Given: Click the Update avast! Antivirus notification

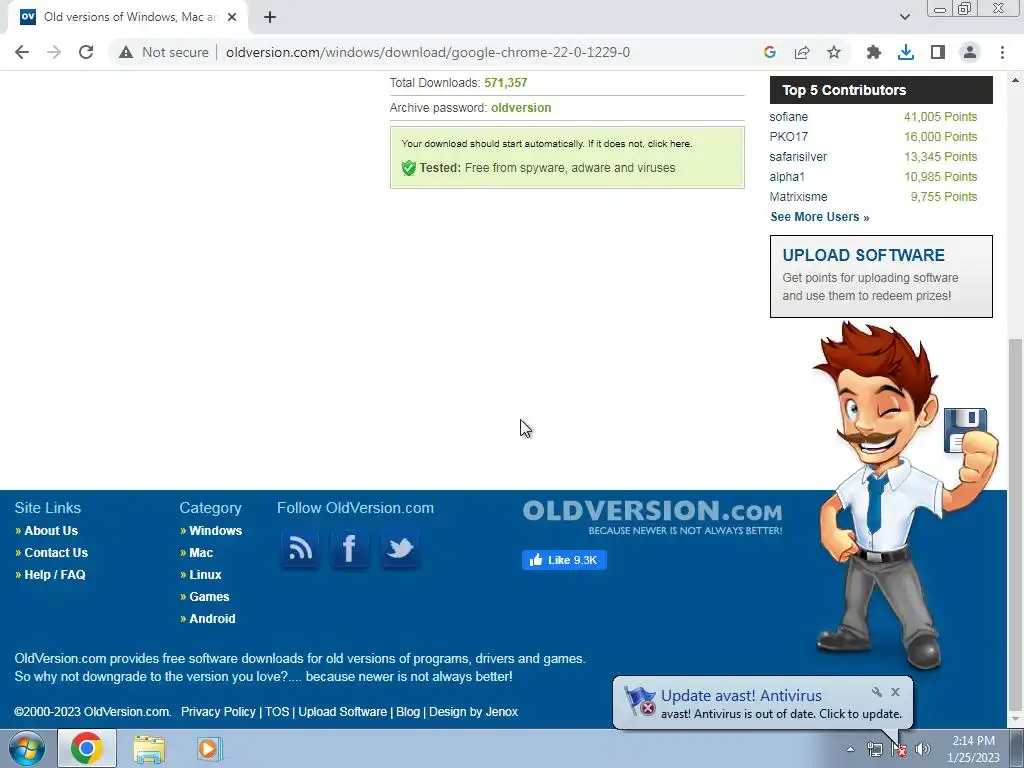Looking at the screenshot, I should [762, 703].
